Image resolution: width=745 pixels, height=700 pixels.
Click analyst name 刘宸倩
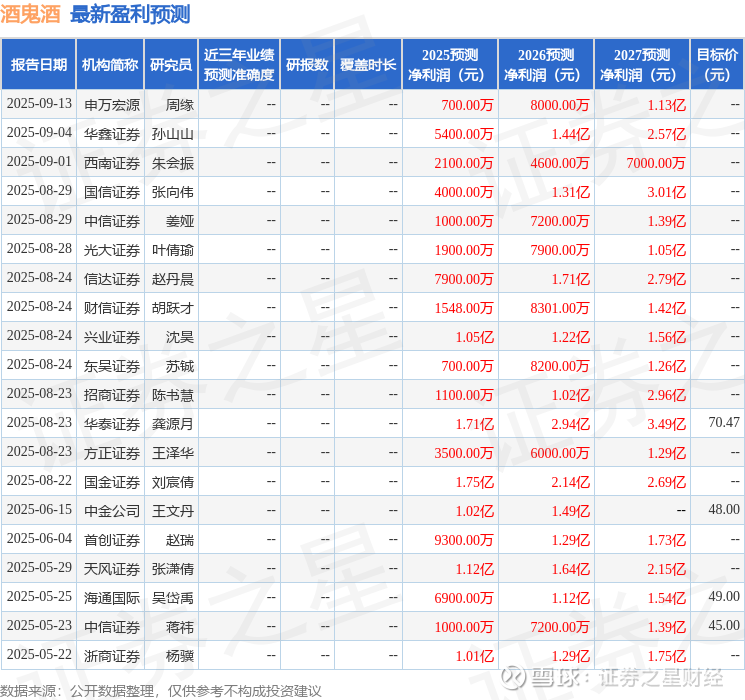[172, 482]
